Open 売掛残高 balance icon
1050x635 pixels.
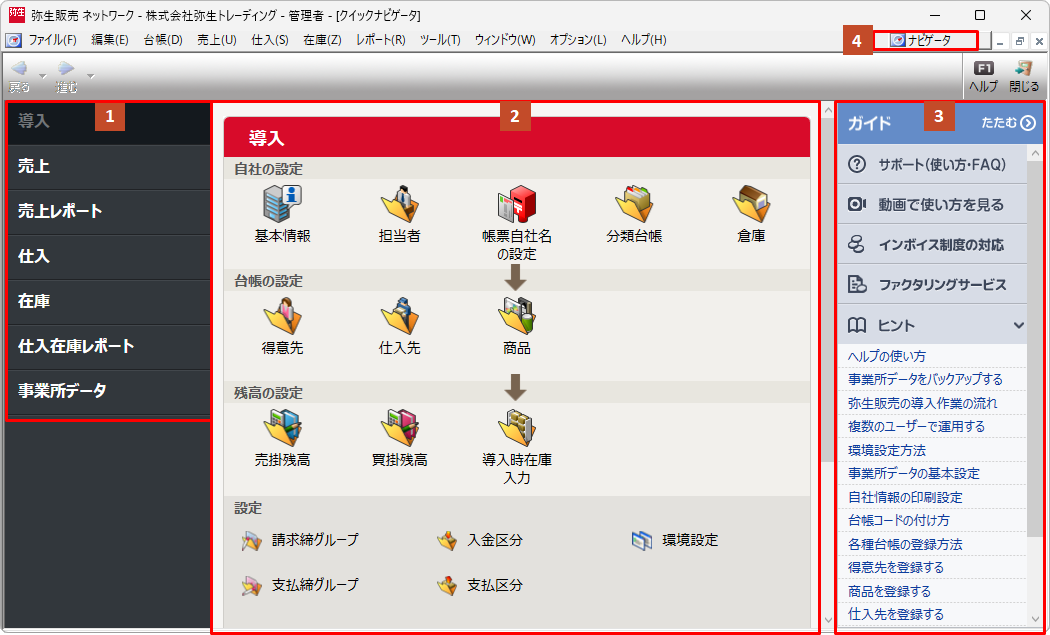click(x=282, y=428)
